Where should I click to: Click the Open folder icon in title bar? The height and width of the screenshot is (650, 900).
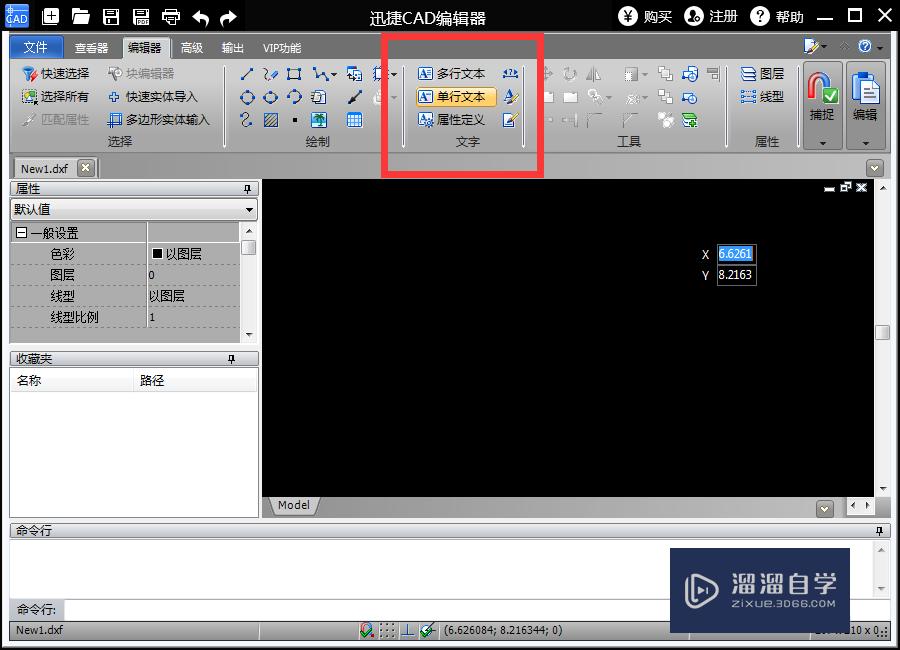(x=80, y=17)
